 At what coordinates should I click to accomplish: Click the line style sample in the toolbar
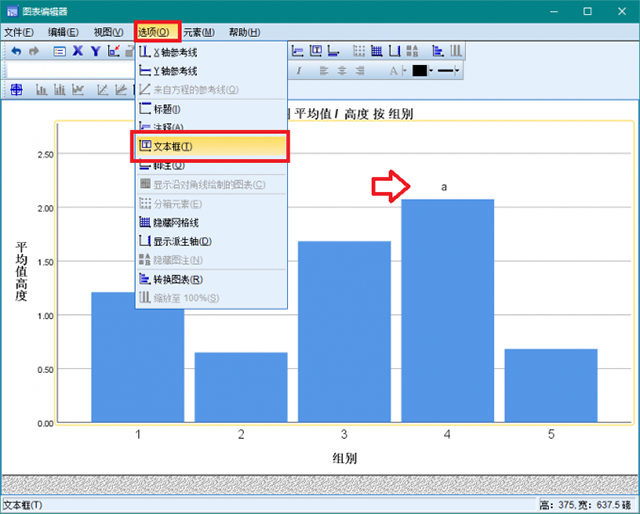coord(445,71)
